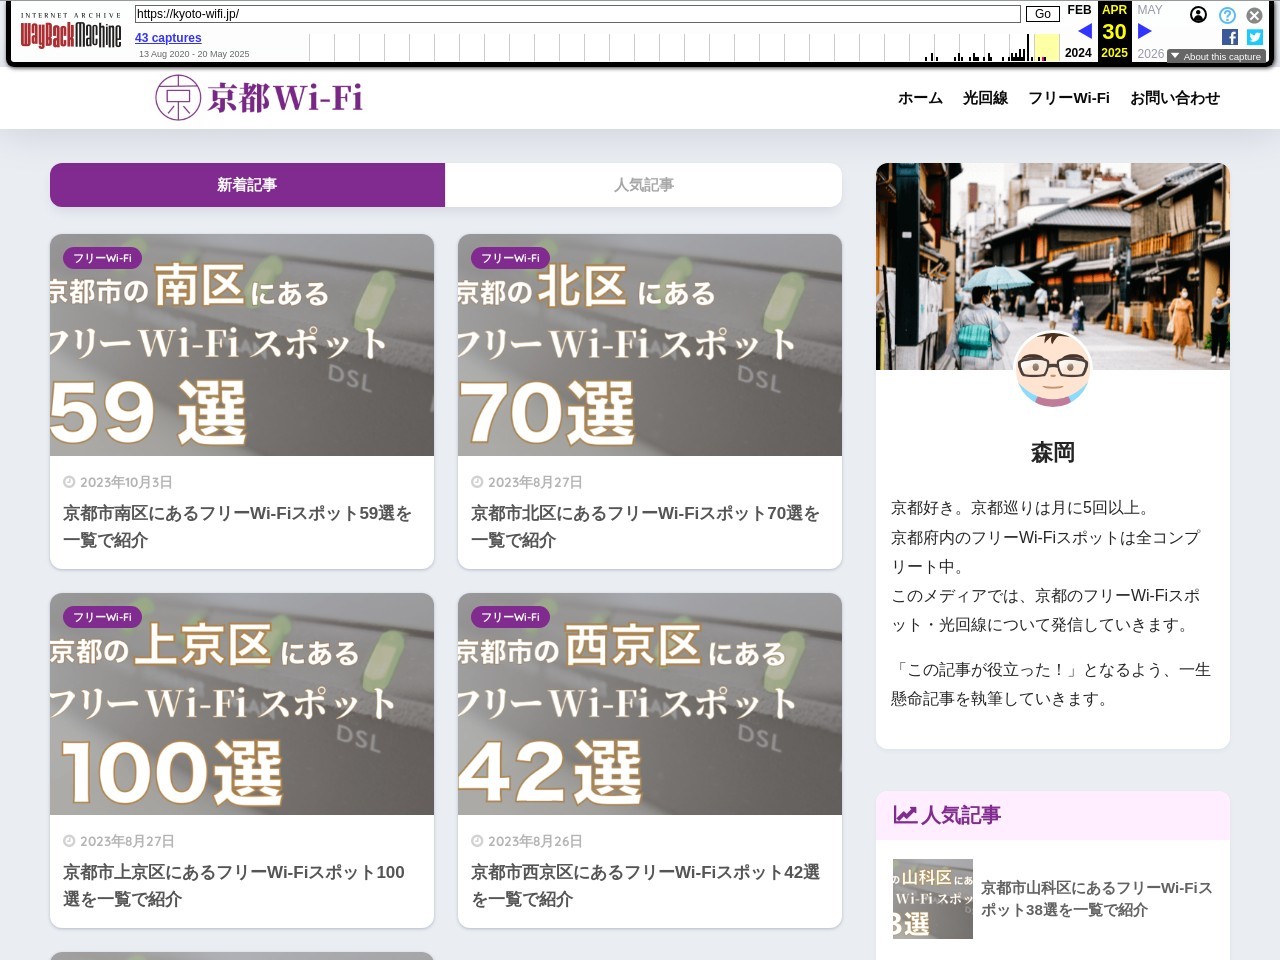Click the 京都Wi-Fi site logo
Viewport: 1280px width, 960px height.
(259, 98)
